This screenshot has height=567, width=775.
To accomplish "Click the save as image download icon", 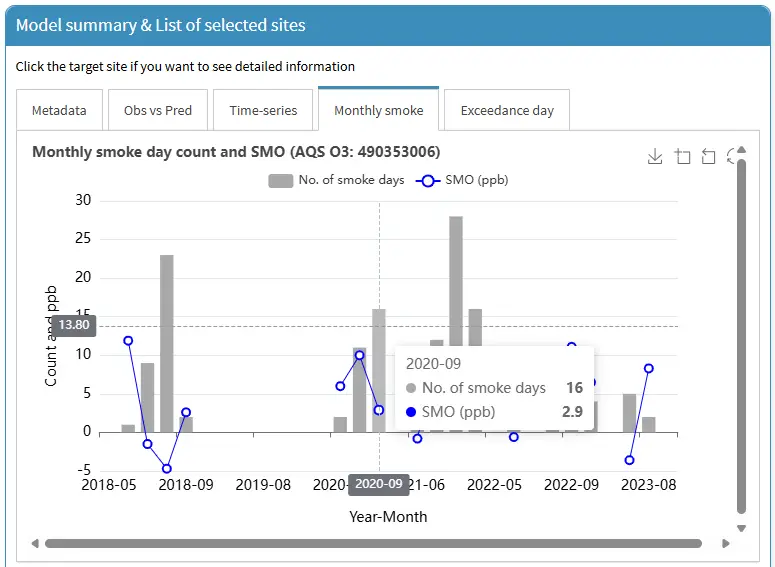I will click(655, 156).
